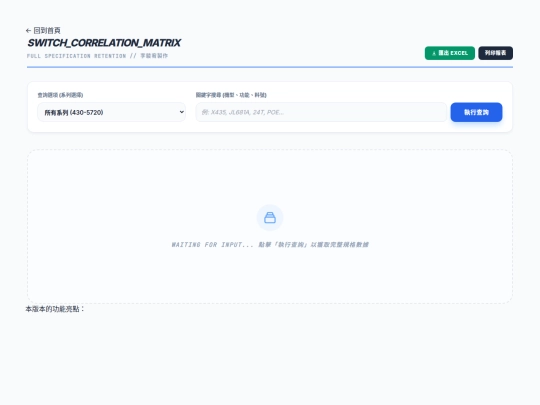Viewport: 540px width, 405px height.
Task: Click the FULL SPECIFICATION RETENTION subtitle
Action: (97, 56)
